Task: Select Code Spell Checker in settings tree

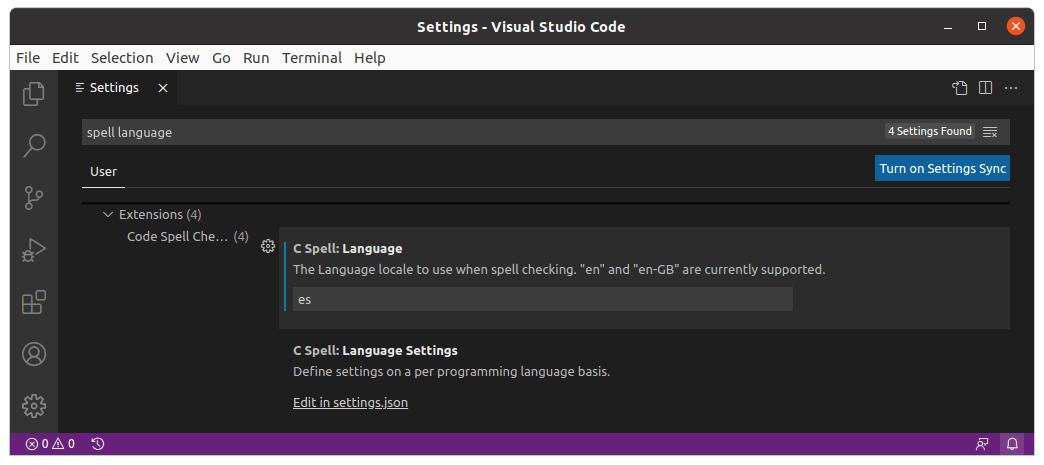Action: 178,237
